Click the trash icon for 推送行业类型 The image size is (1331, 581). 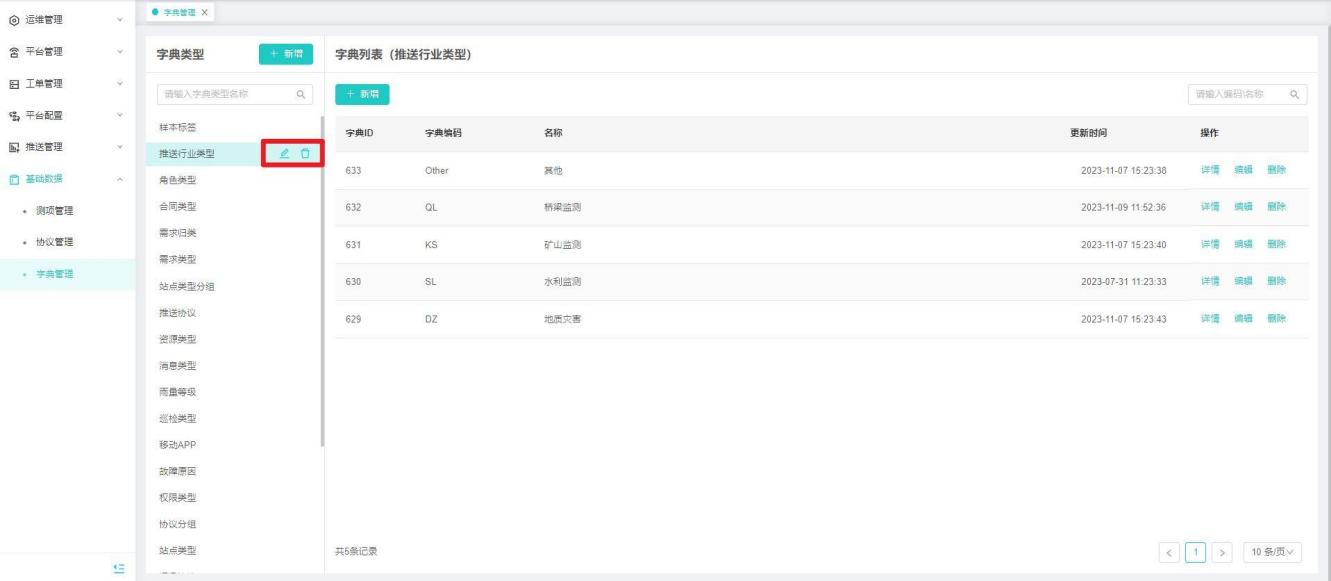[x=305, y=153]
